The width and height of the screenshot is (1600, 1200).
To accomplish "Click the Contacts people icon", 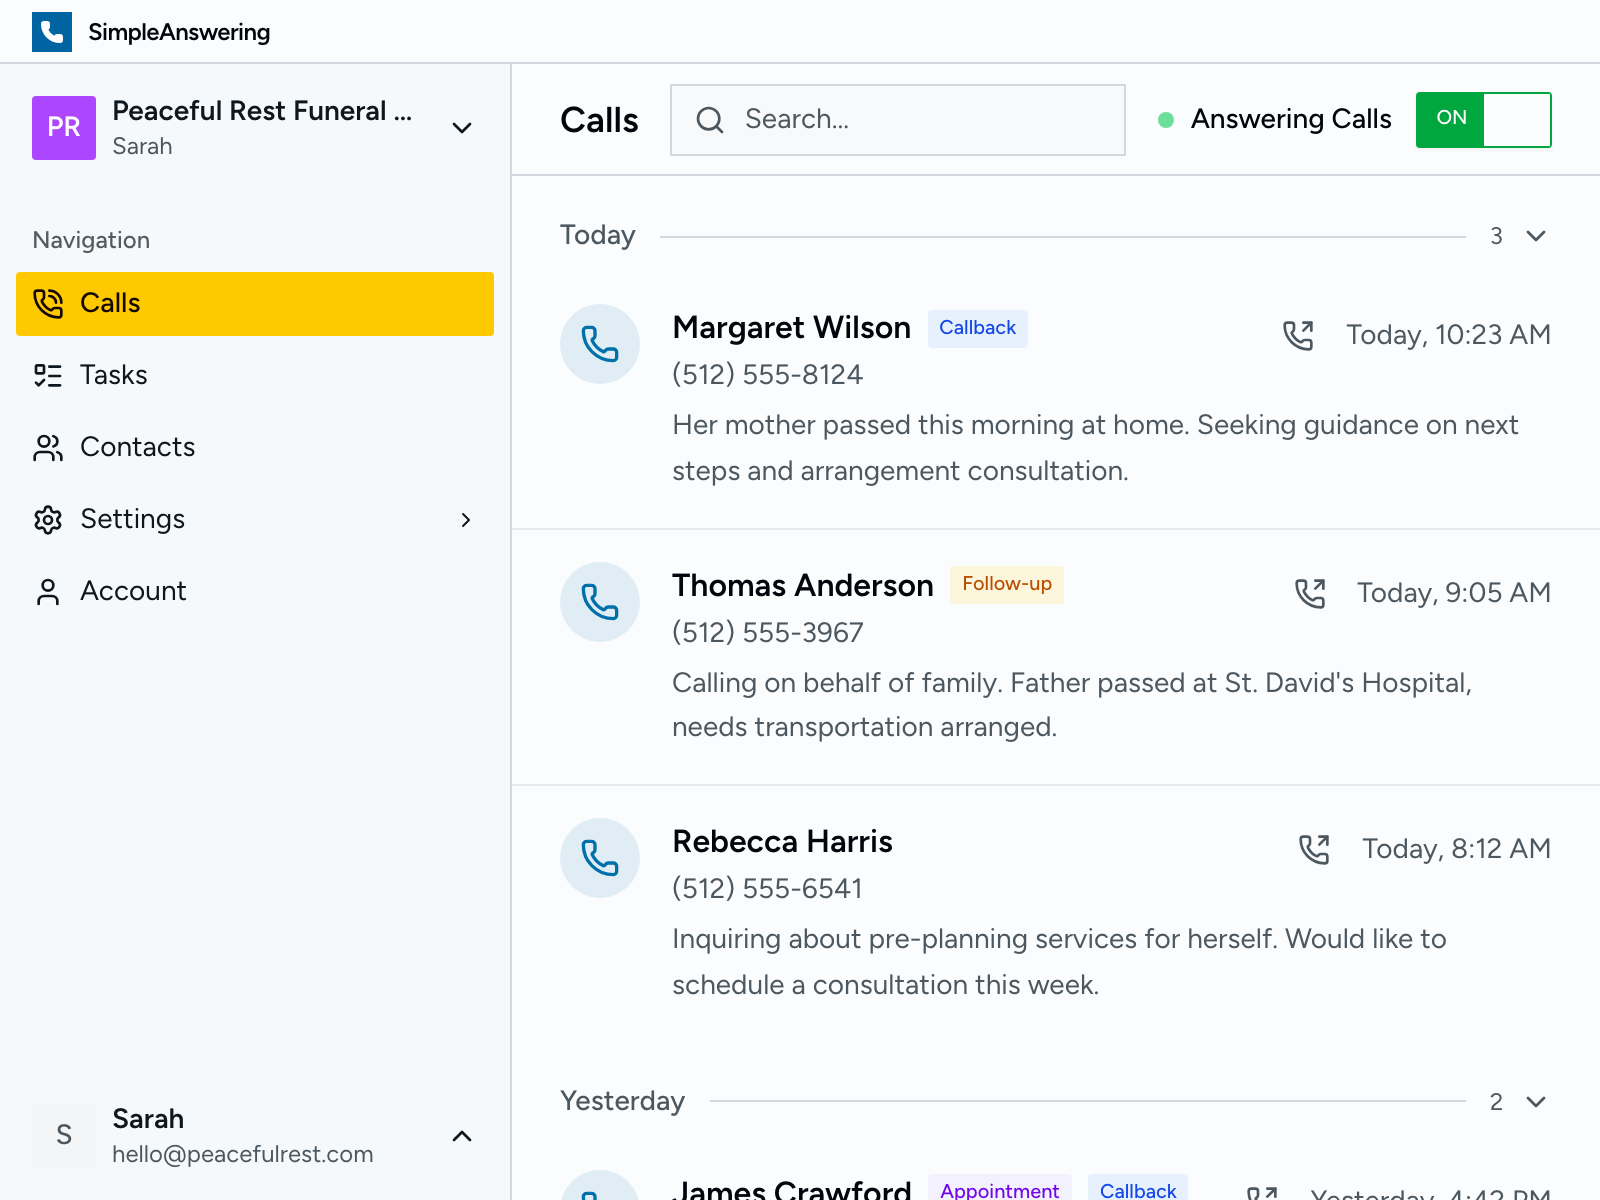I will (x=47, y=447).
